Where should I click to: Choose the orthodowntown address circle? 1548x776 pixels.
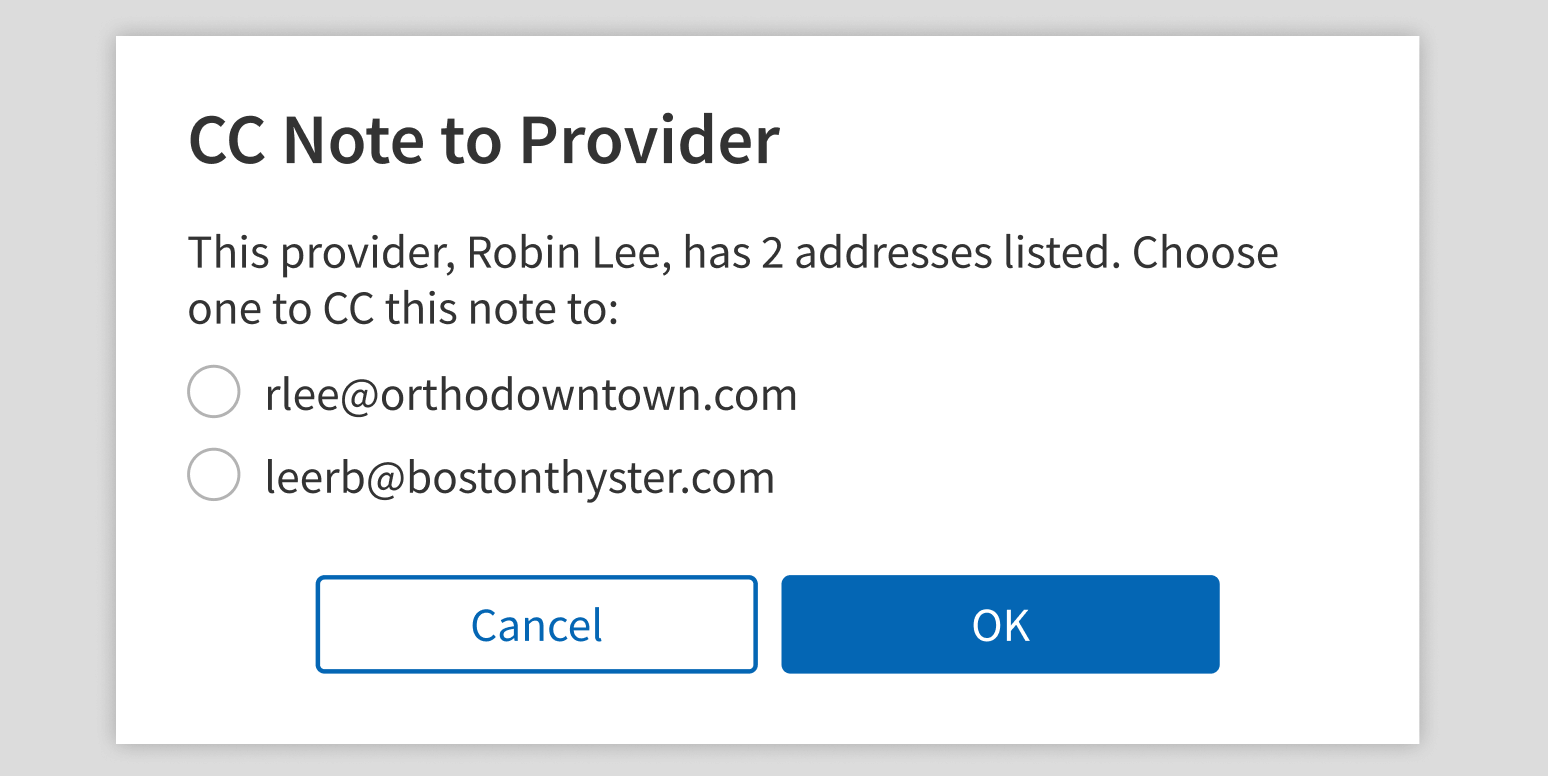[213, 392]
